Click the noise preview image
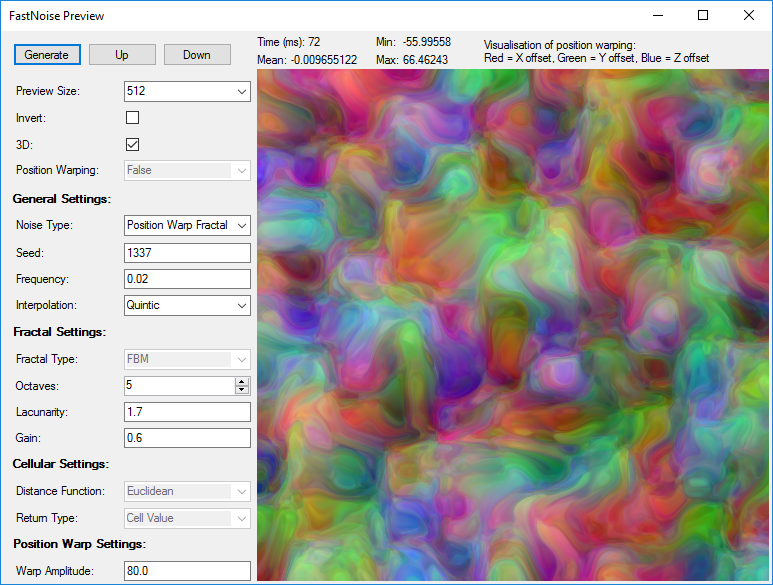This screenshot has height=585, width=773. click(x=514, y=325)
